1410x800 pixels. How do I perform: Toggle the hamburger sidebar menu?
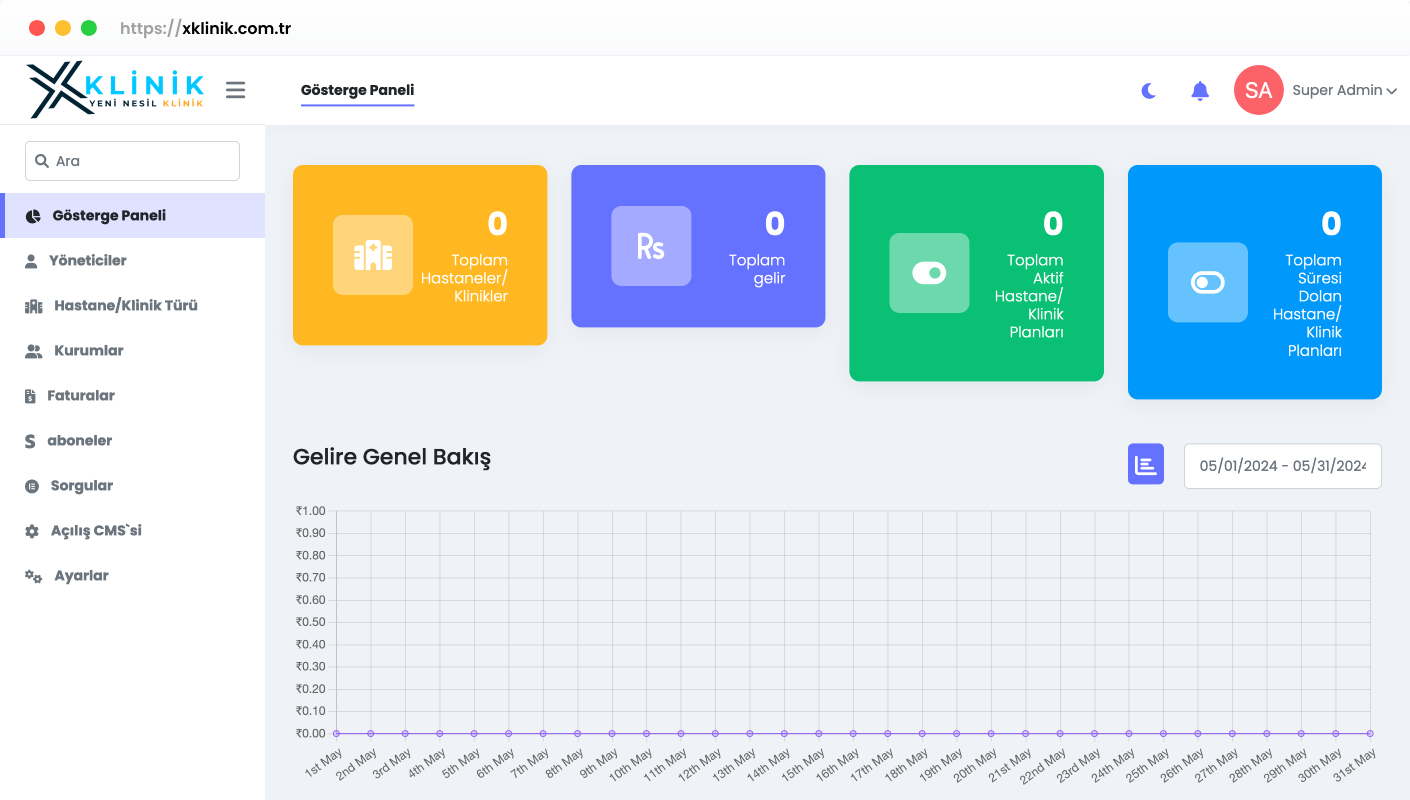click(235, 90)
